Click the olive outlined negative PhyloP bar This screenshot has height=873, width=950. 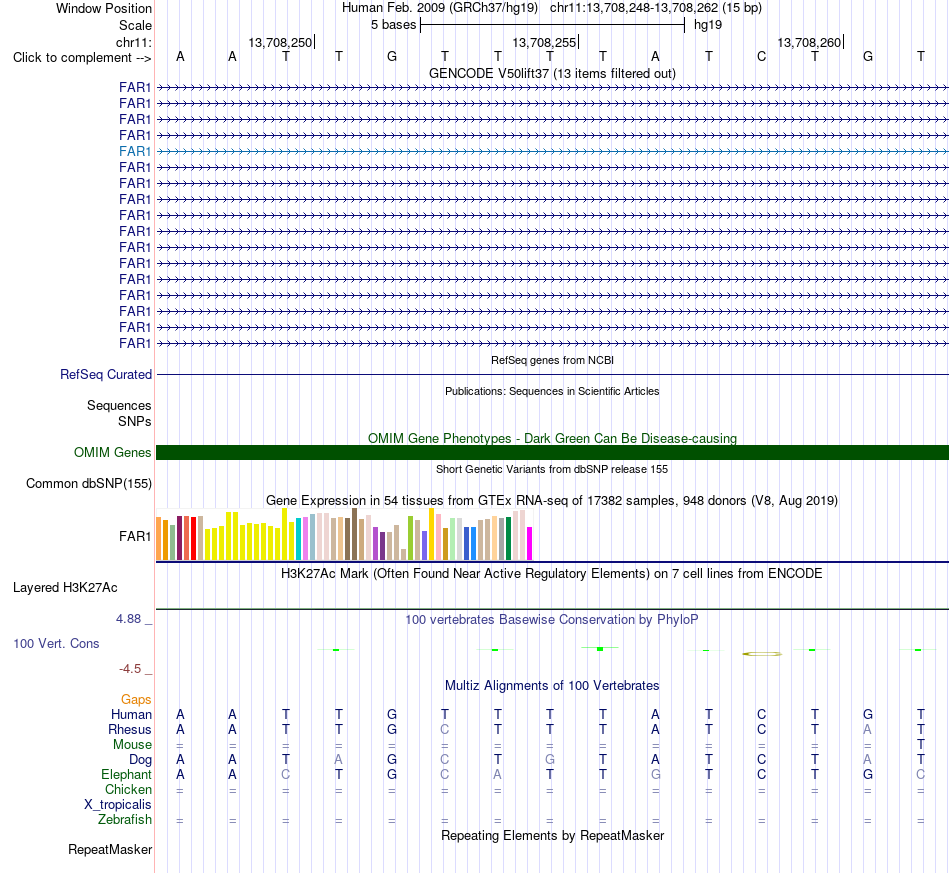point(762,654)
